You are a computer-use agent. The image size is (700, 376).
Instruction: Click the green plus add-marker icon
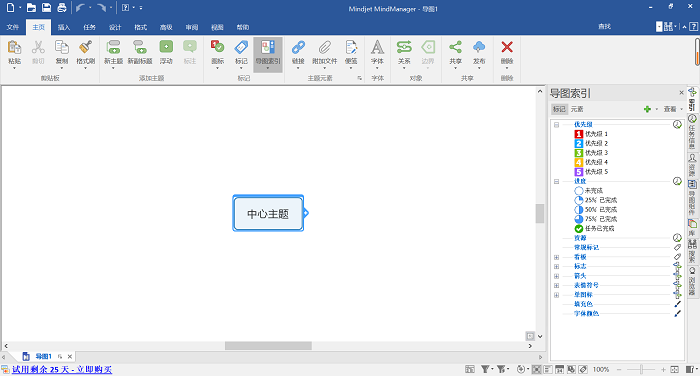(647, 109)
